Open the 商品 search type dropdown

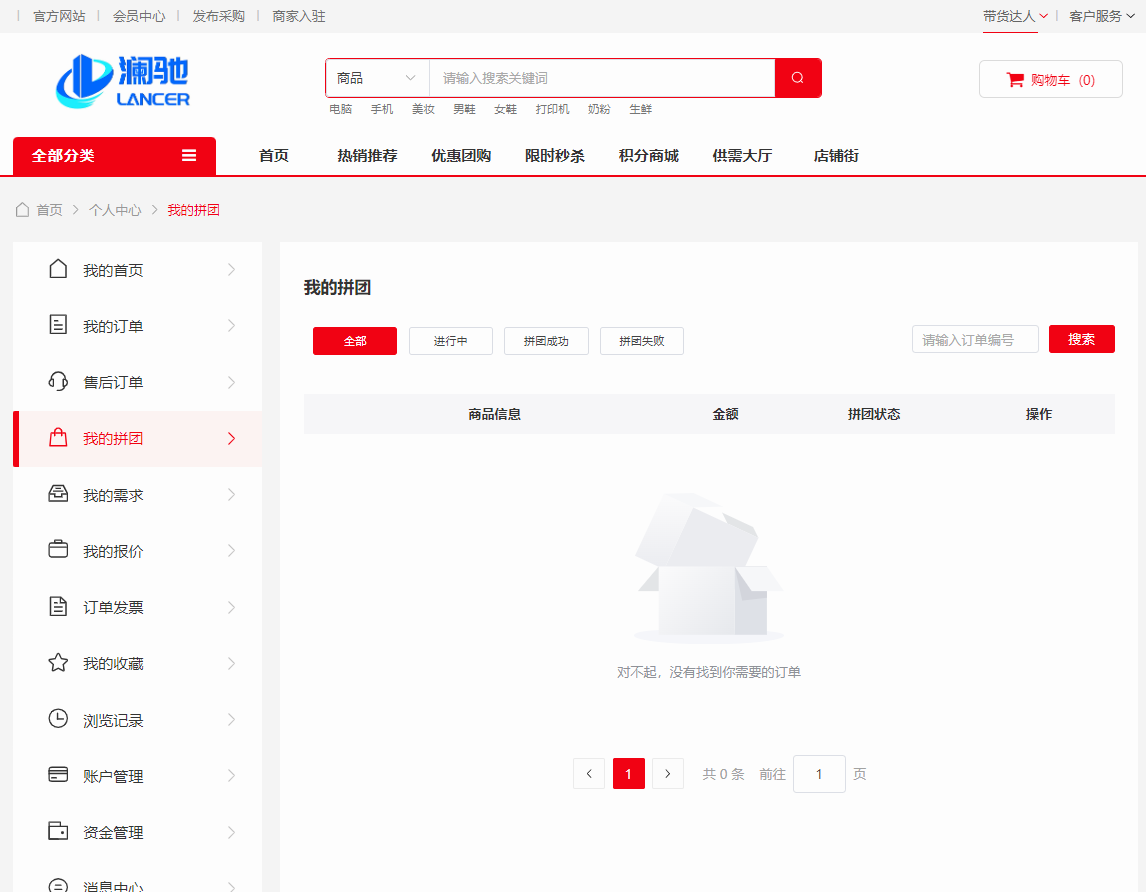coord(377,78)
